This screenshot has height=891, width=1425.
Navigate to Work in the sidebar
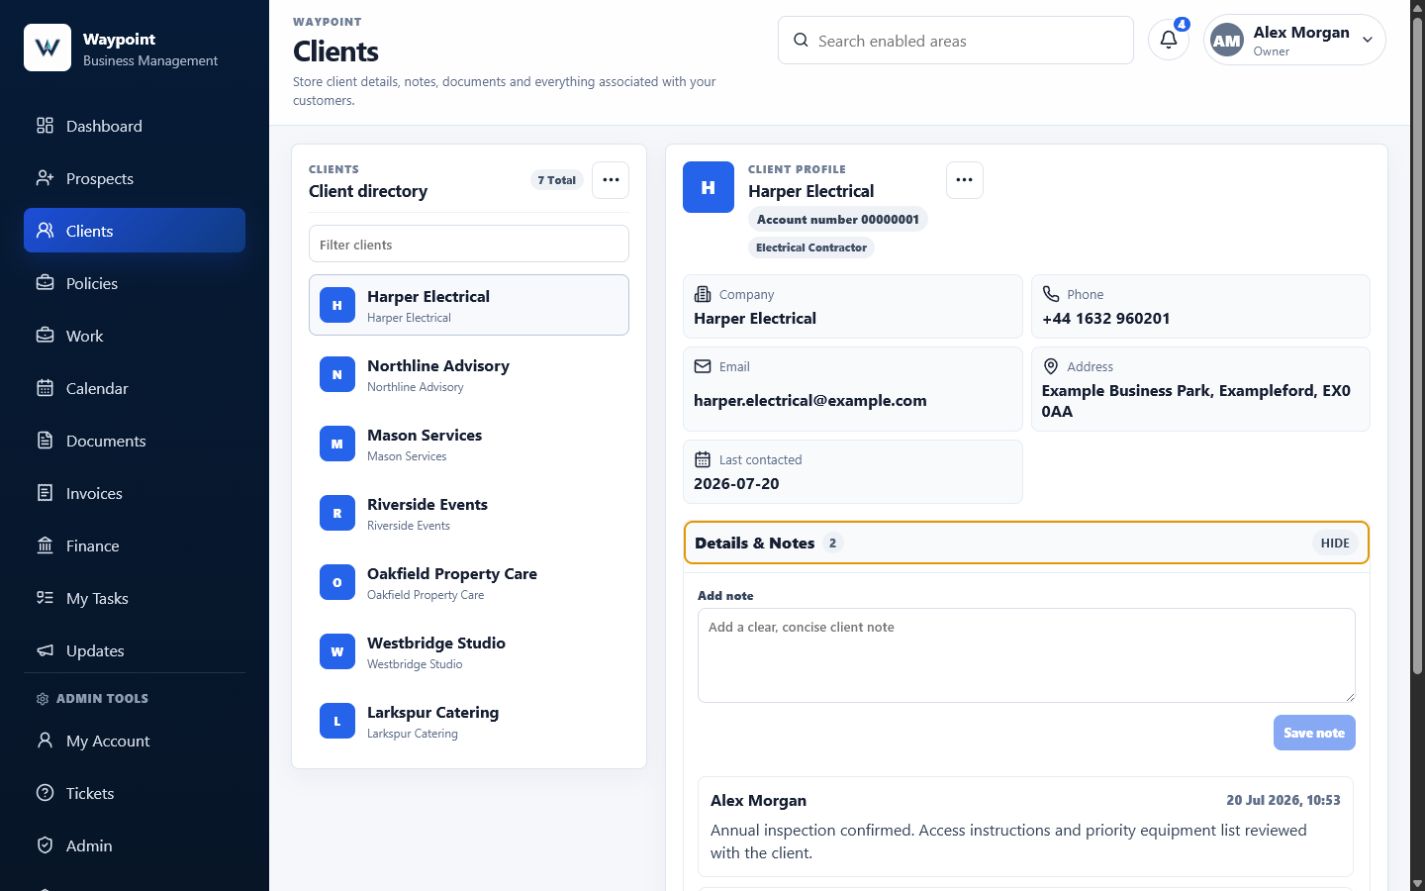click(134, 335)
